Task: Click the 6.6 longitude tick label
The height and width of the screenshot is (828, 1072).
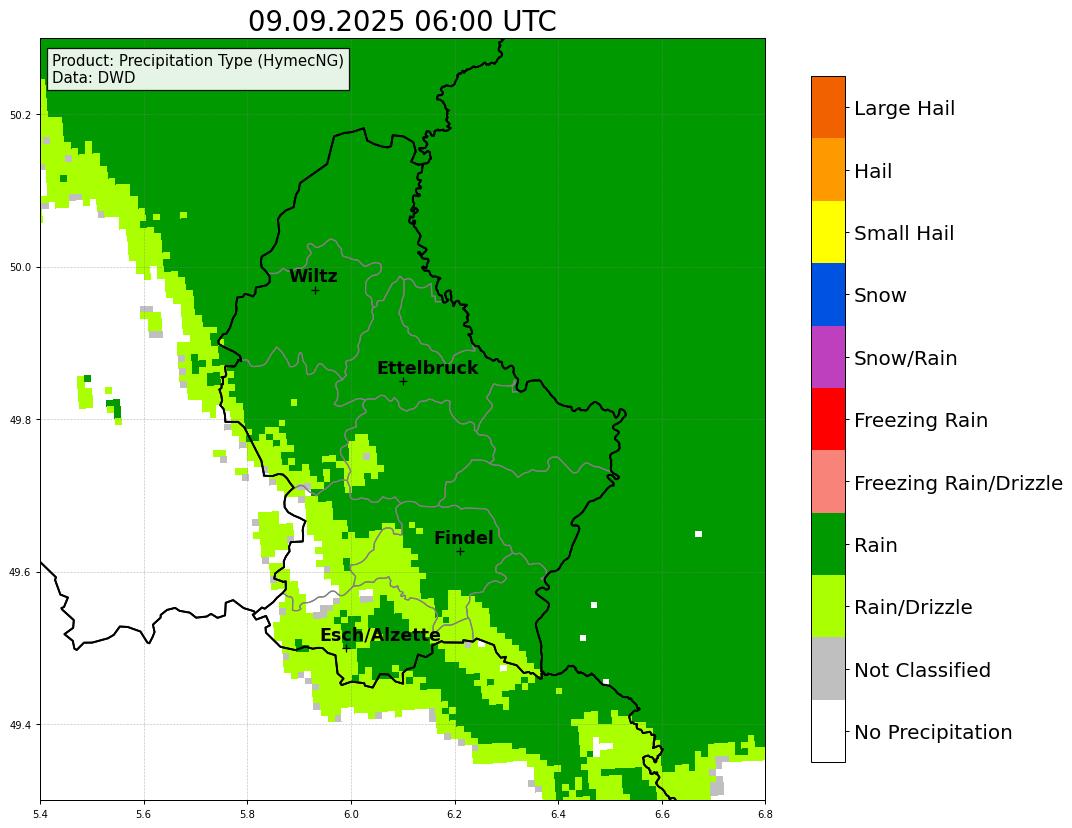Action: point(662,814)
